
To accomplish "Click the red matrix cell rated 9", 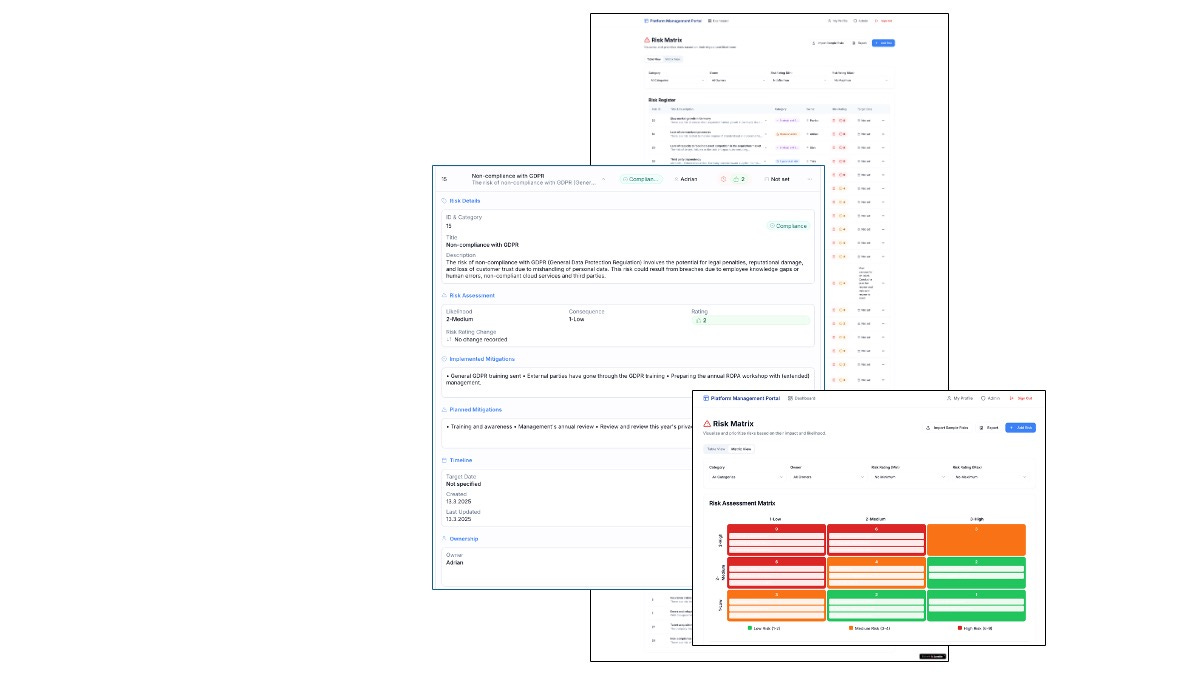I will [776, 539].
